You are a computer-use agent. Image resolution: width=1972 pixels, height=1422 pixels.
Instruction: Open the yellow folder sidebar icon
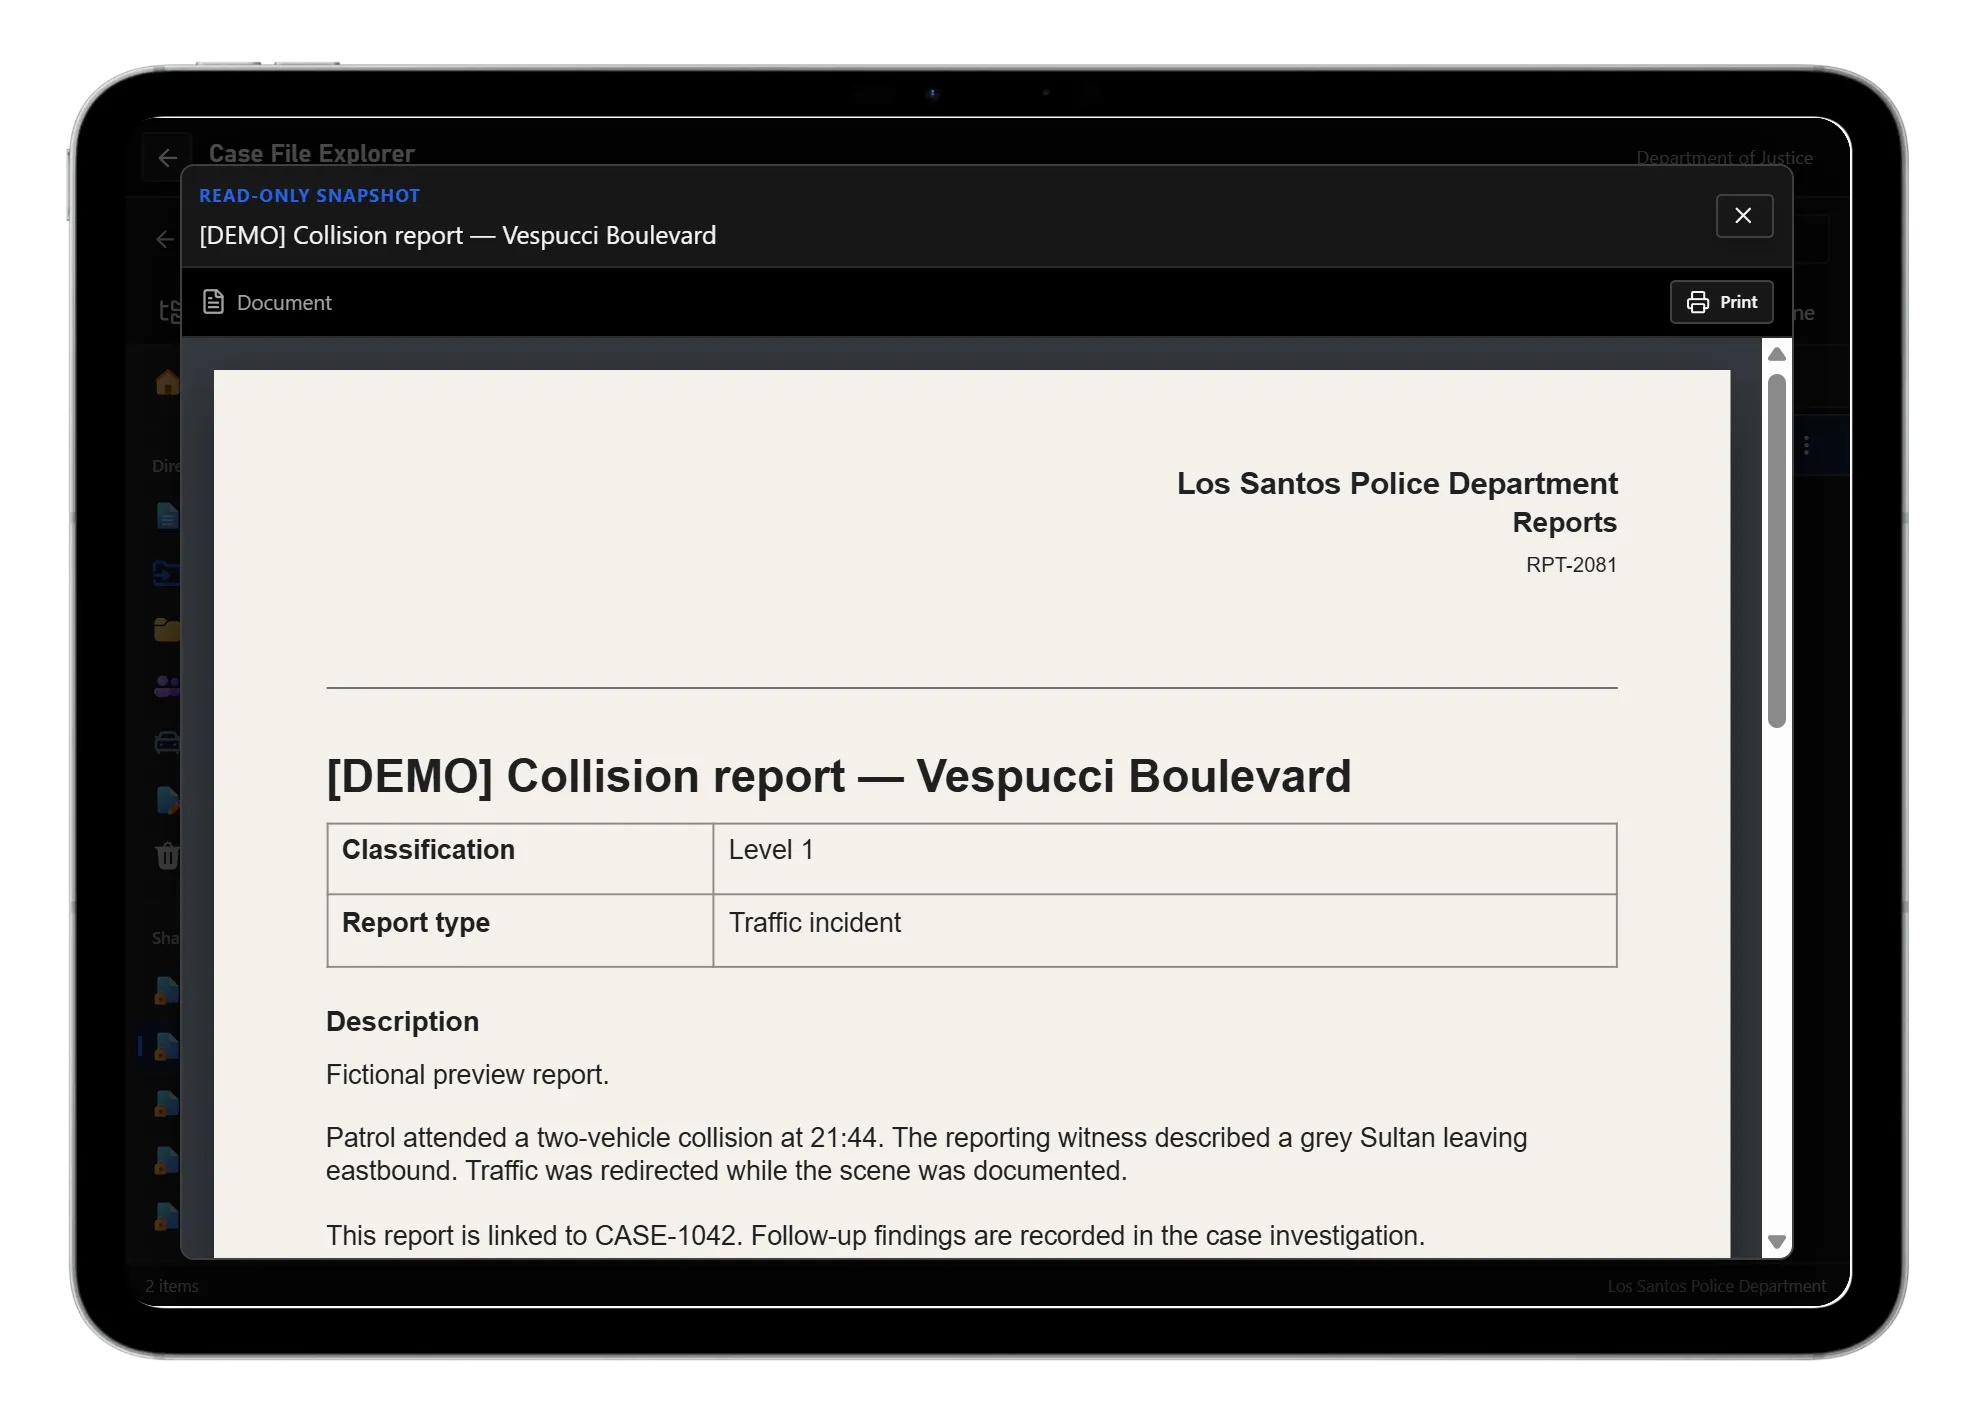click(167, 630)
